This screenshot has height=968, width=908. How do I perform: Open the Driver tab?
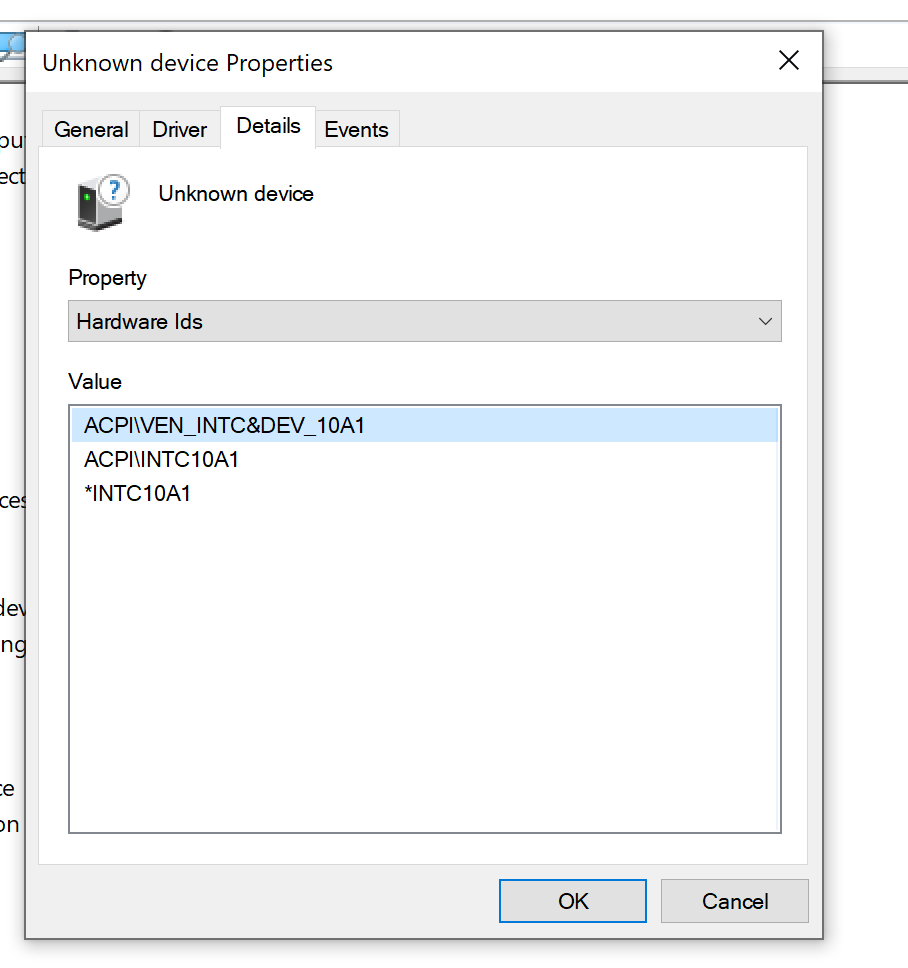point(180,130)
